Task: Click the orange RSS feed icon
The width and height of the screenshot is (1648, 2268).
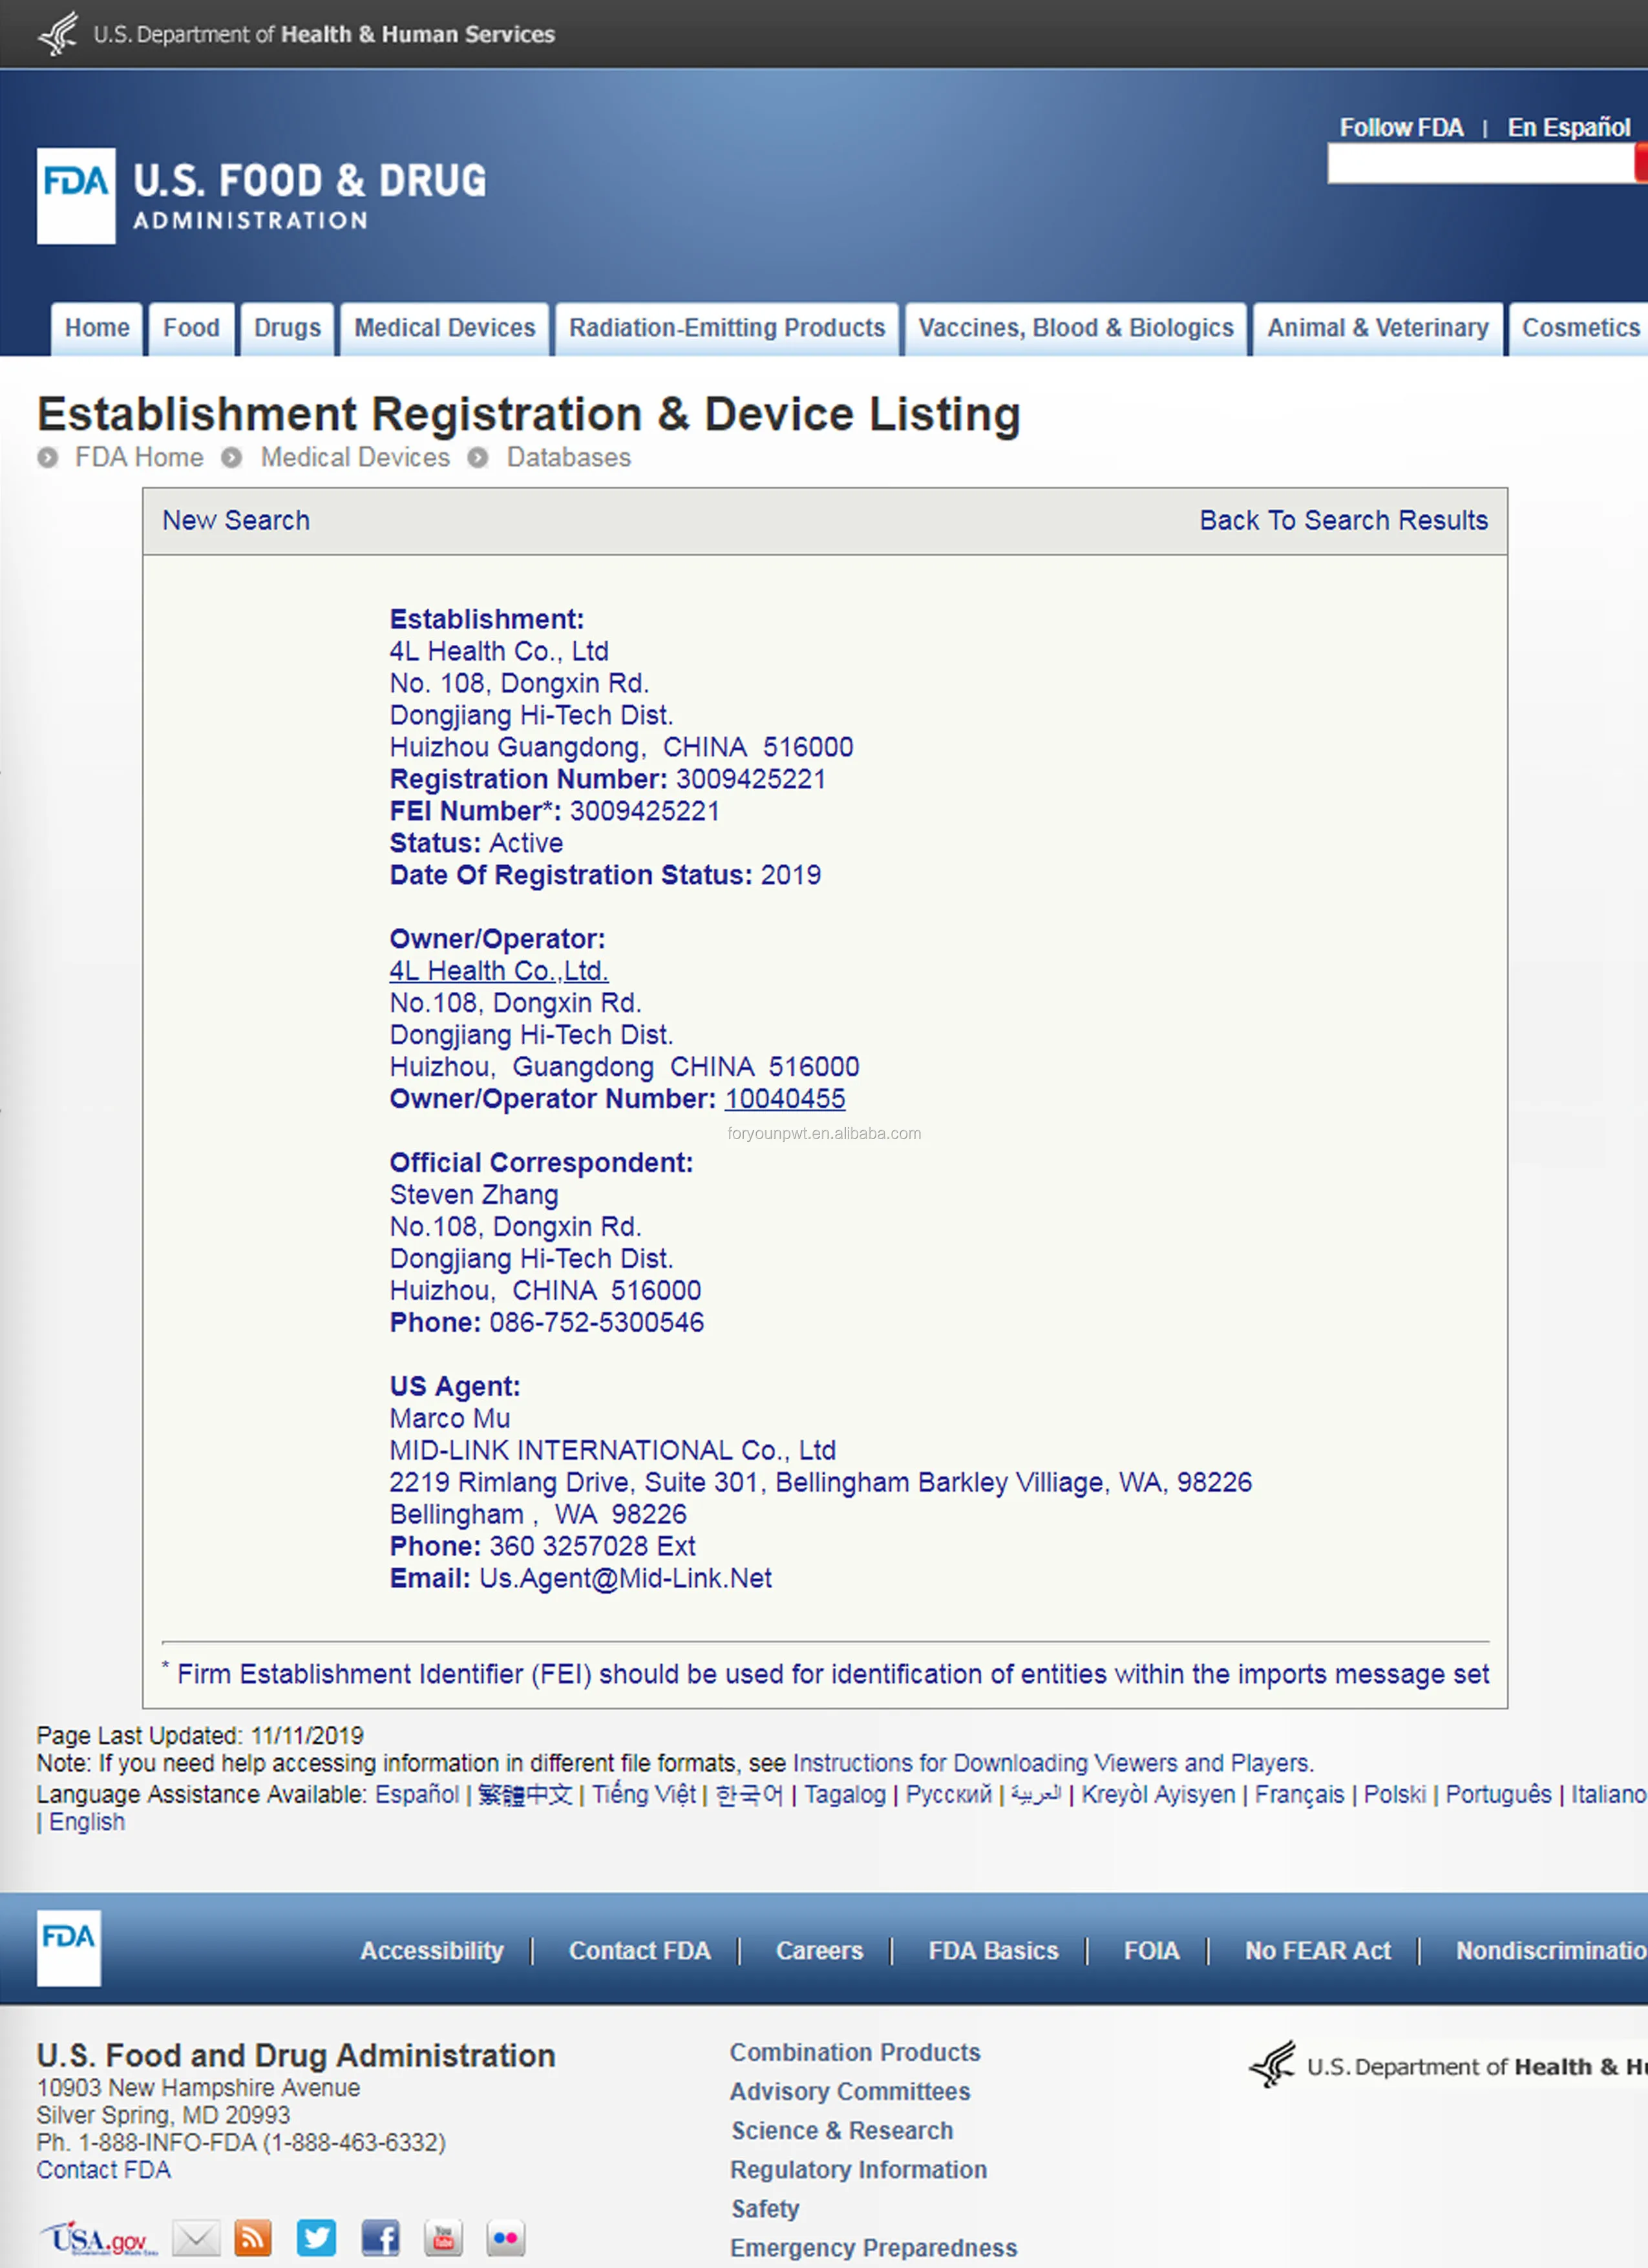Action: [253, 2238]
